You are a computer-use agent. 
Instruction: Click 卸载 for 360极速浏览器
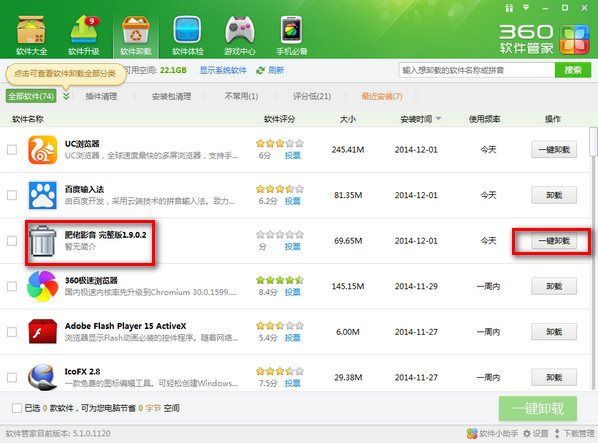pyautogui.click(x=554, y=286)
